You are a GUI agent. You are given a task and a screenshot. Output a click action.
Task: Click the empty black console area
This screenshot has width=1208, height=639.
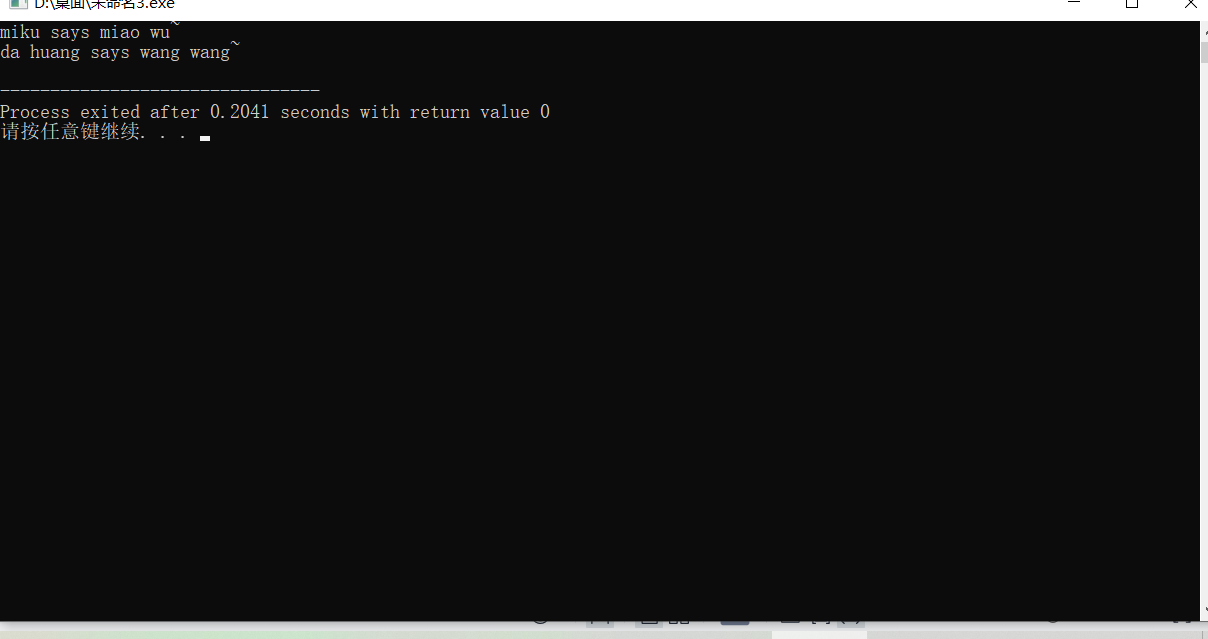tap(600, 380)
